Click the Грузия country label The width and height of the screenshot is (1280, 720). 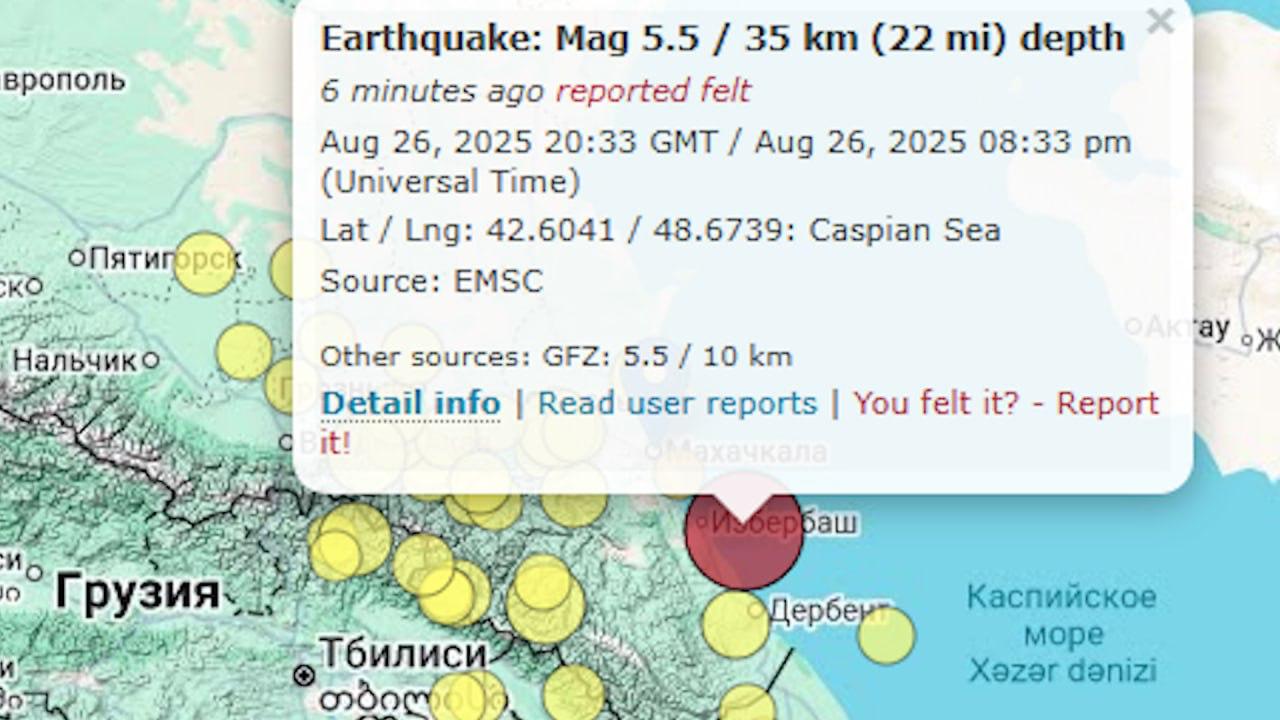tap(137, 591)
